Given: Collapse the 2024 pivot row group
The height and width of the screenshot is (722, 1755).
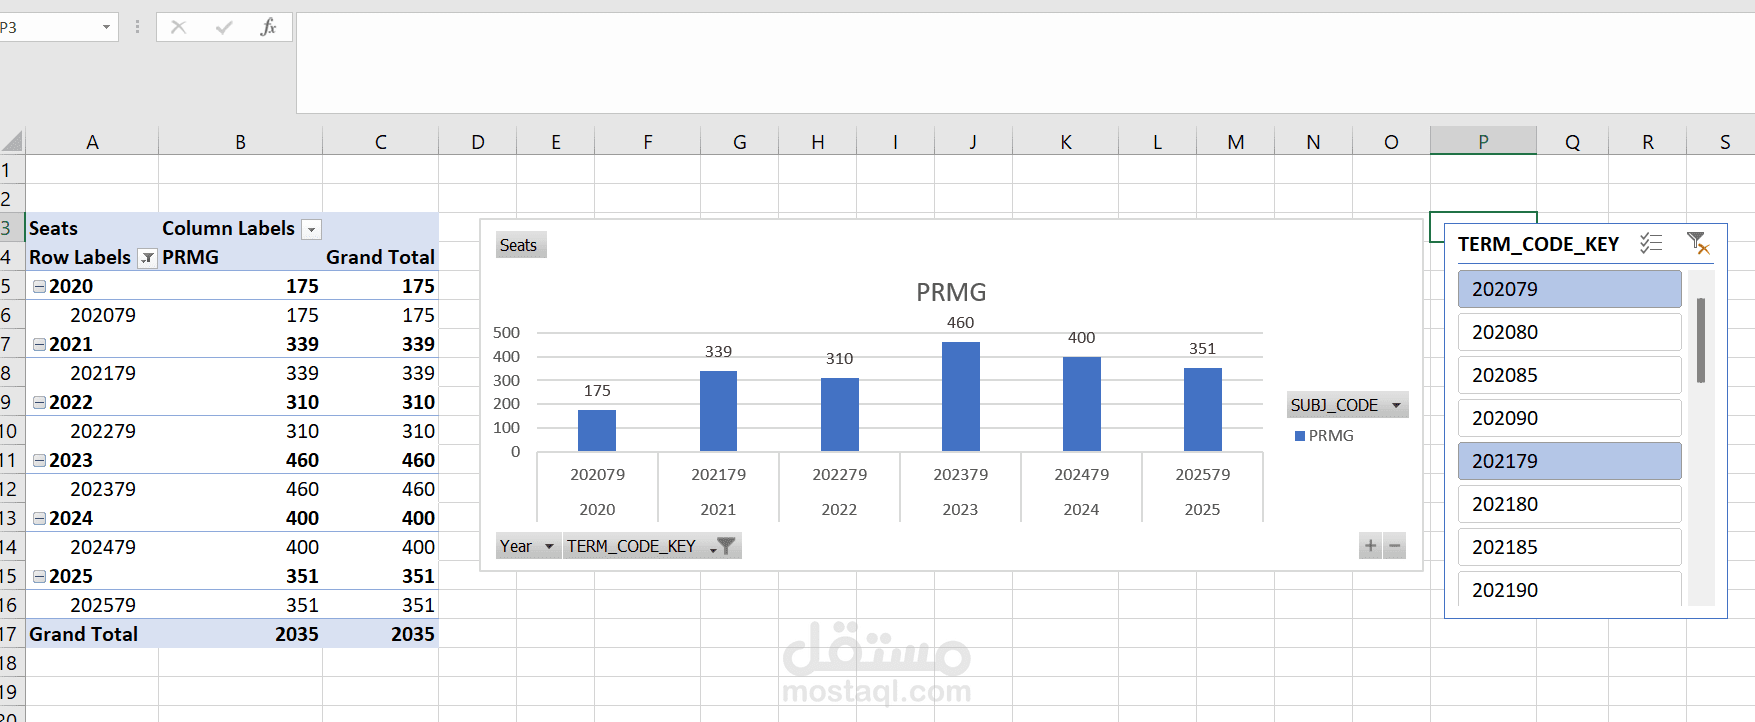Looking at the screenshot, I should [39, 518].
